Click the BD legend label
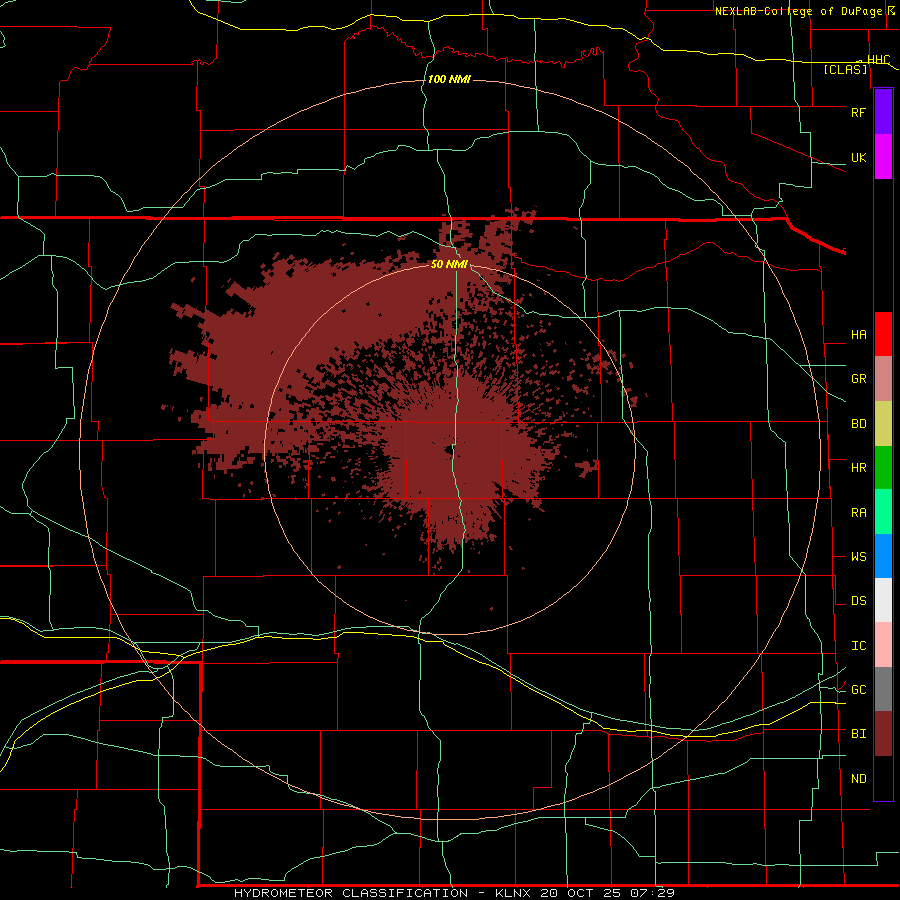Viewport: 900px width, 900px height. click(x=858, y=424)
